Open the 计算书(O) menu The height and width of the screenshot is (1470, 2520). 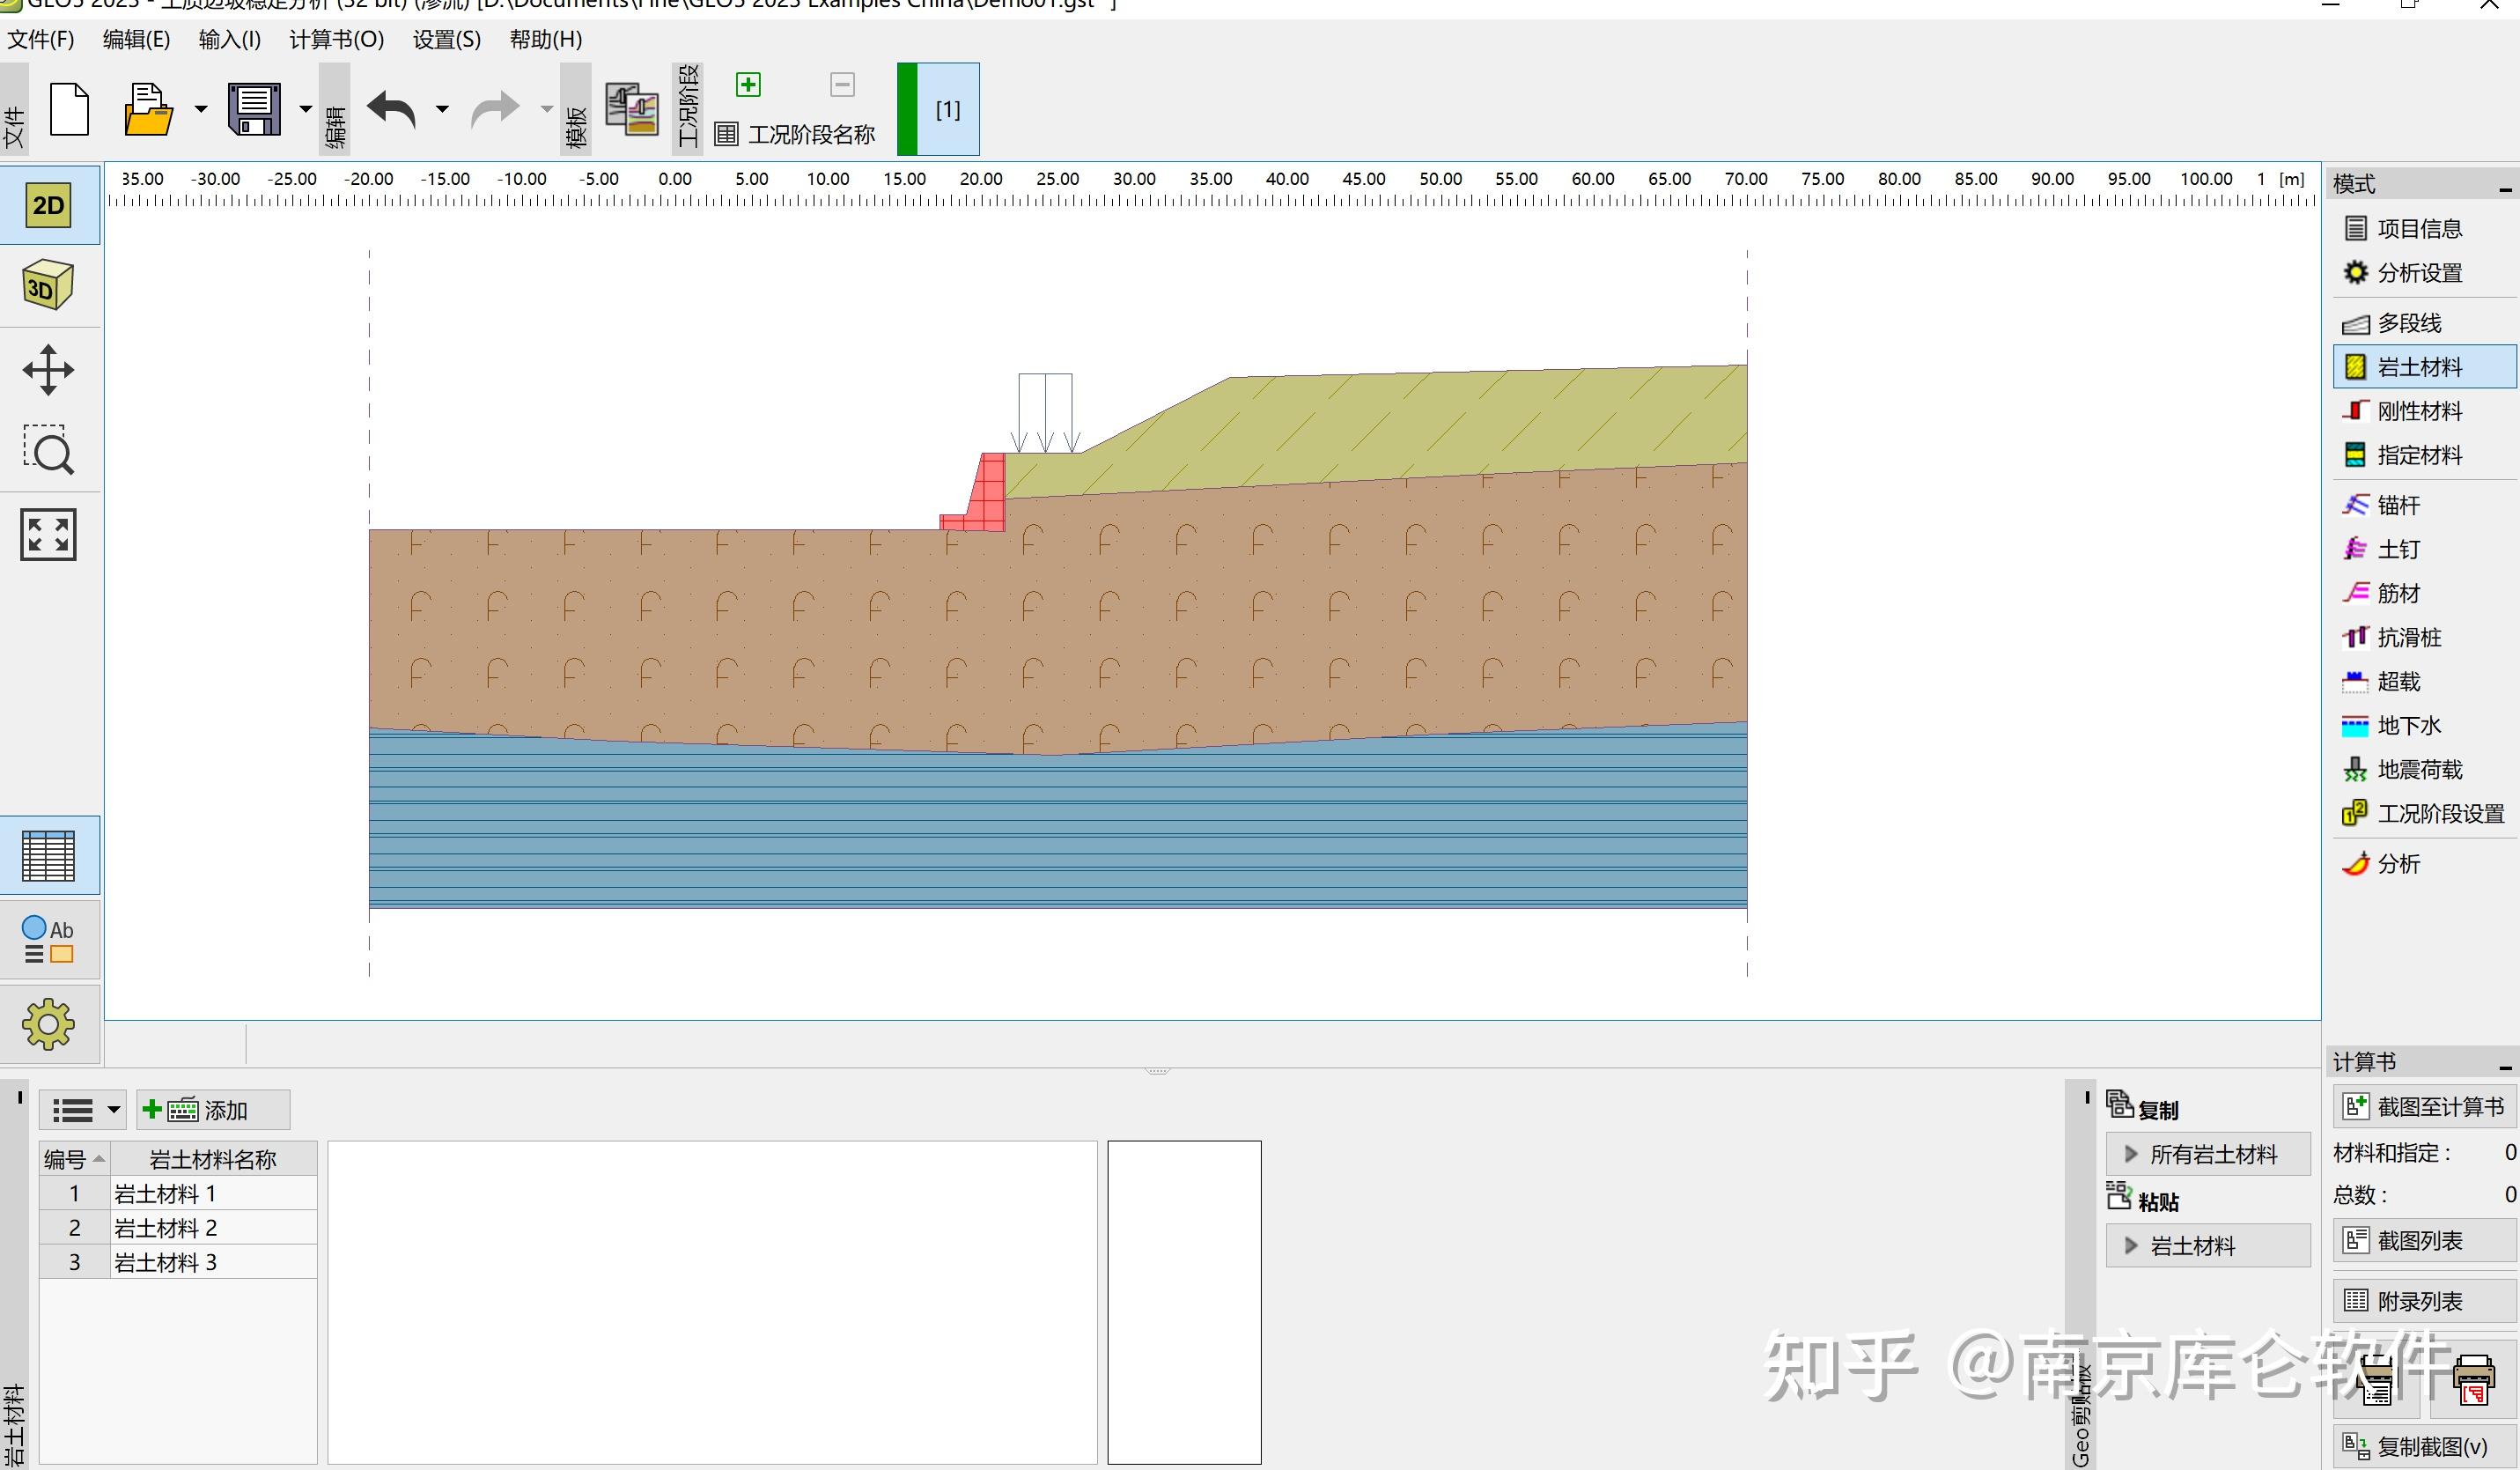(336, 40)
